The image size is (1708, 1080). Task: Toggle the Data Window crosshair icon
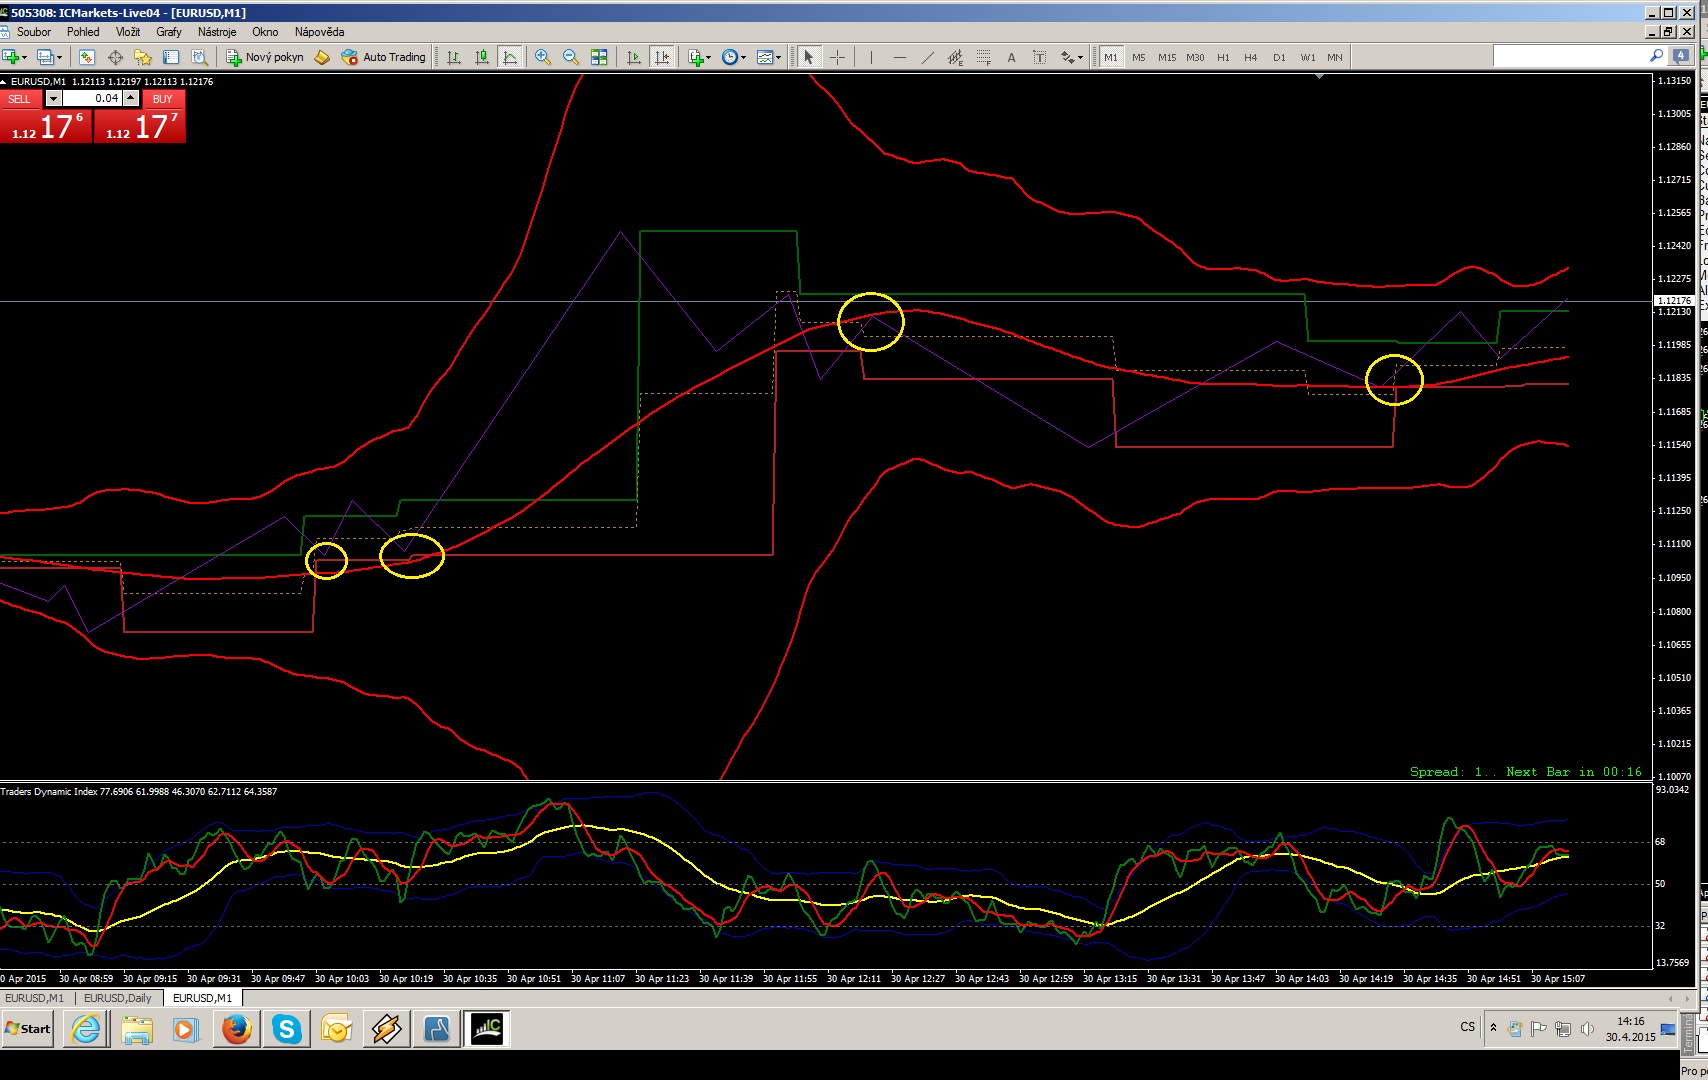115,57
